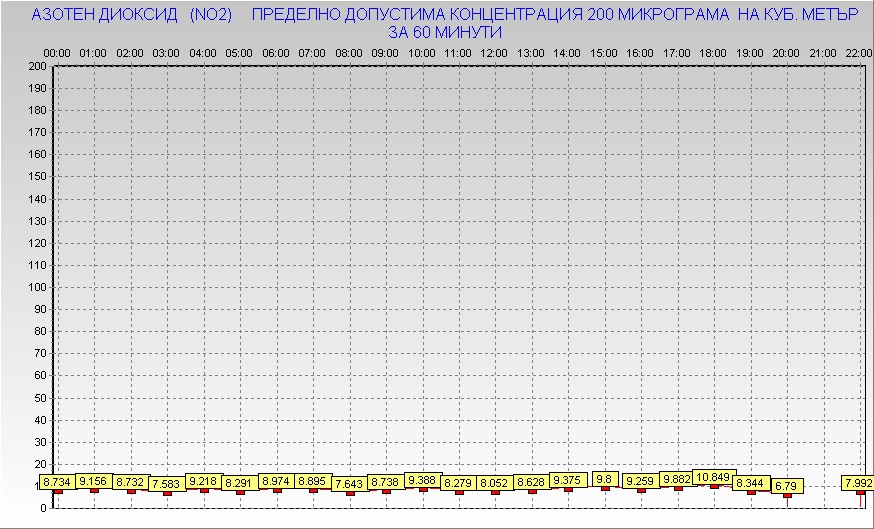874x529 pixels.
Task: Click the 8.344 data label
Action: pyautogui.click(x=750, y=483)
